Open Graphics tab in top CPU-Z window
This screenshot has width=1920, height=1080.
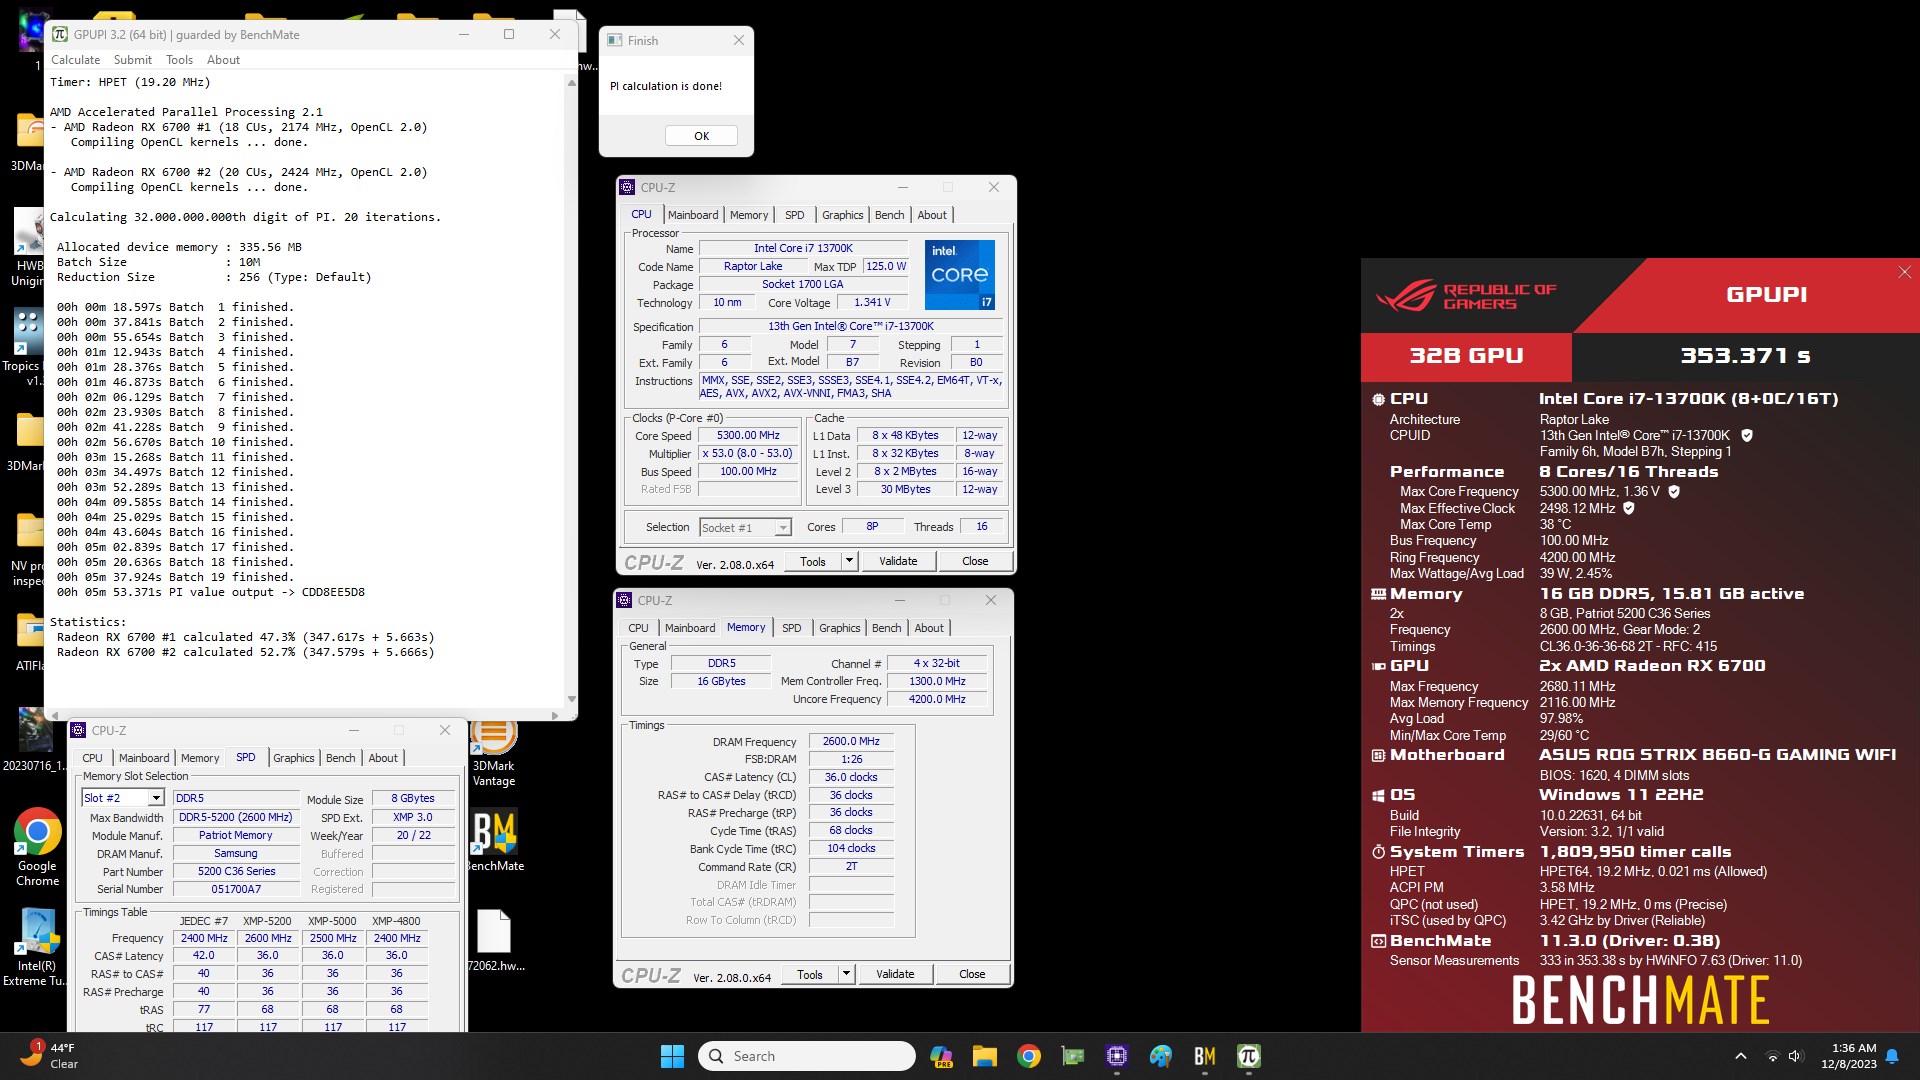click(x=843, y=215)
